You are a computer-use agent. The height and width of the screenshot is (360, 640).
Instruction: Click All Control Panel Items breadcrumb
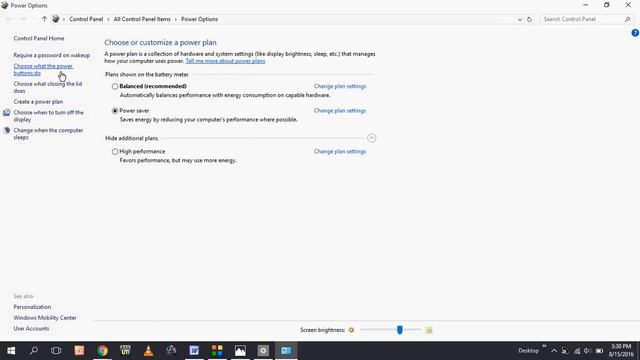[142, 19]
